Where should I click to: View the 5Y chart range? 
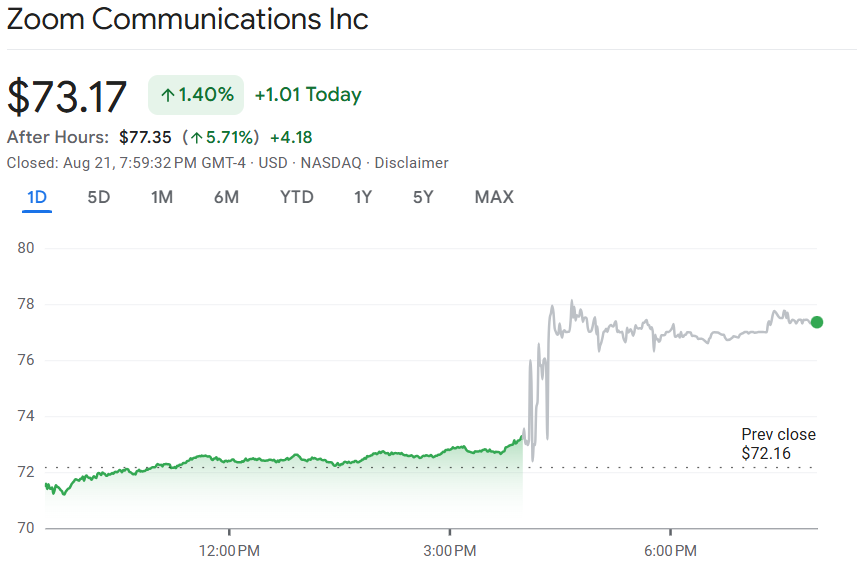pyautogui.click(x=423, y=197)
